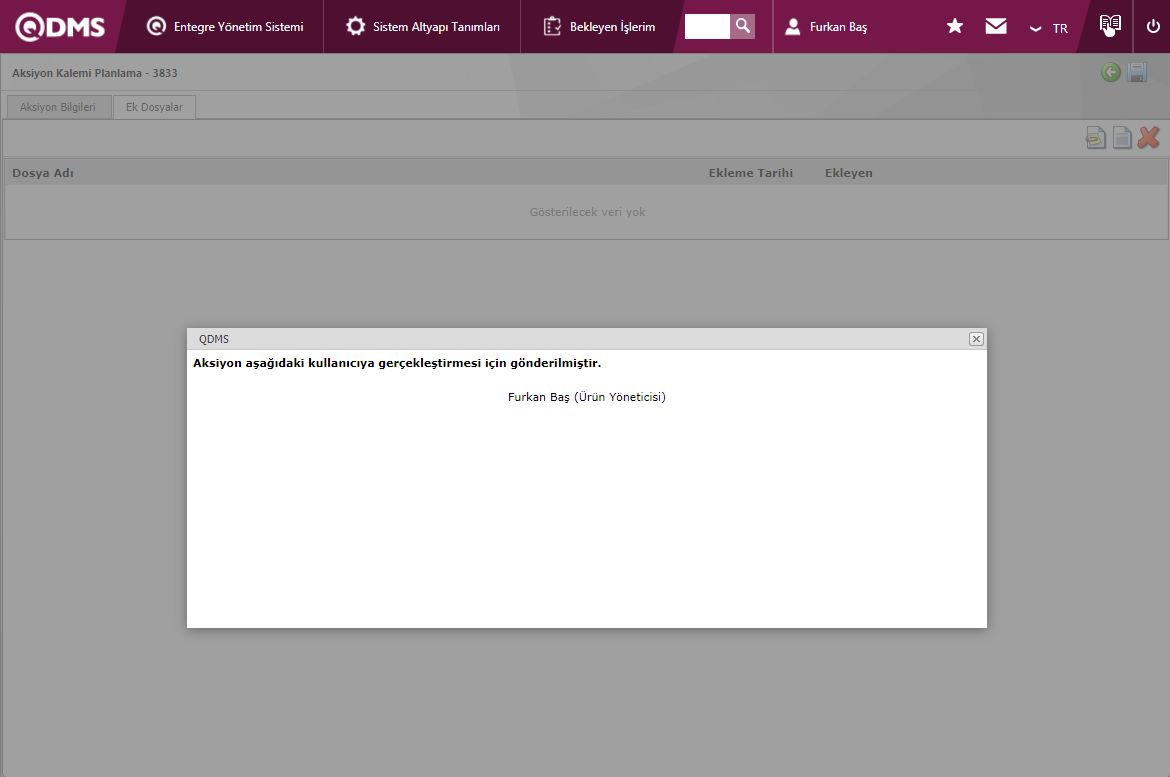Click the Ekleme Tarihi column header

(x=751, y=172)
